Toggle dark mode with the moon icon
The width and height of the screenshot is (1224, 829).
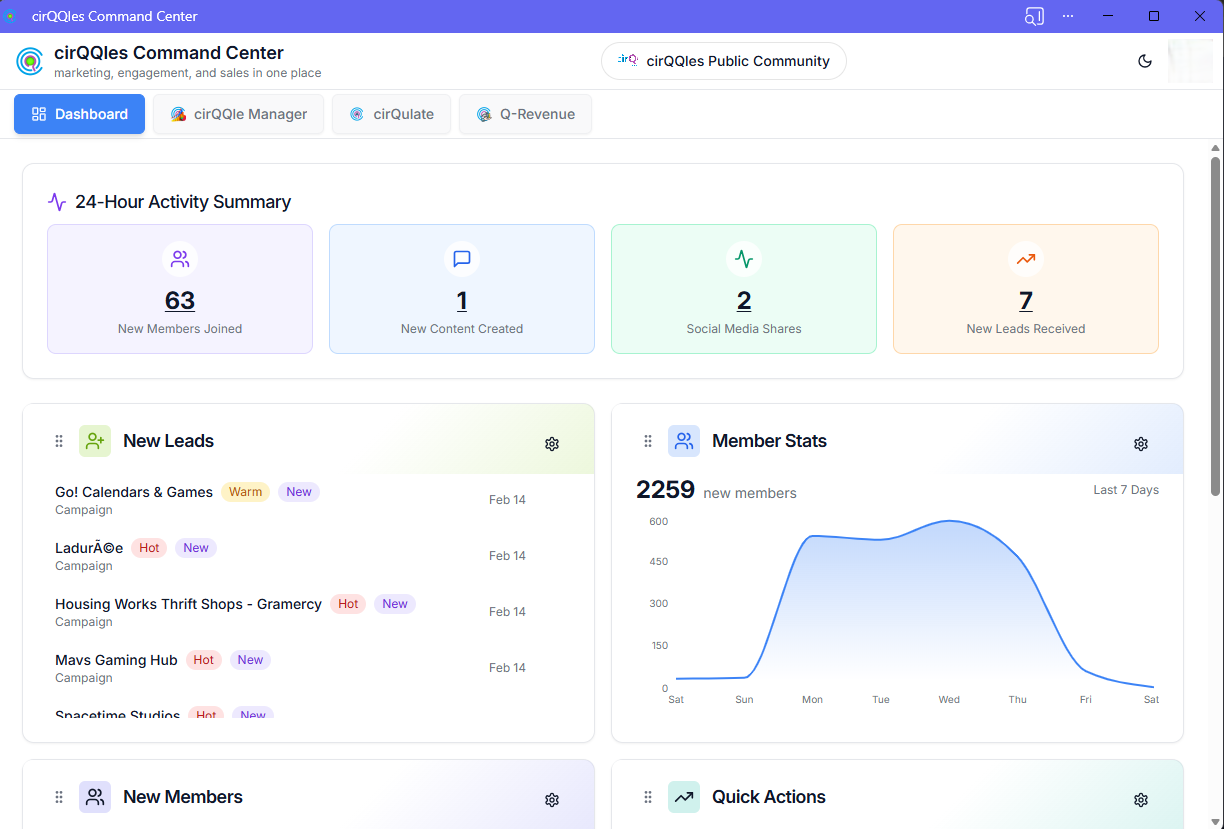click(x=1144, y=61)
